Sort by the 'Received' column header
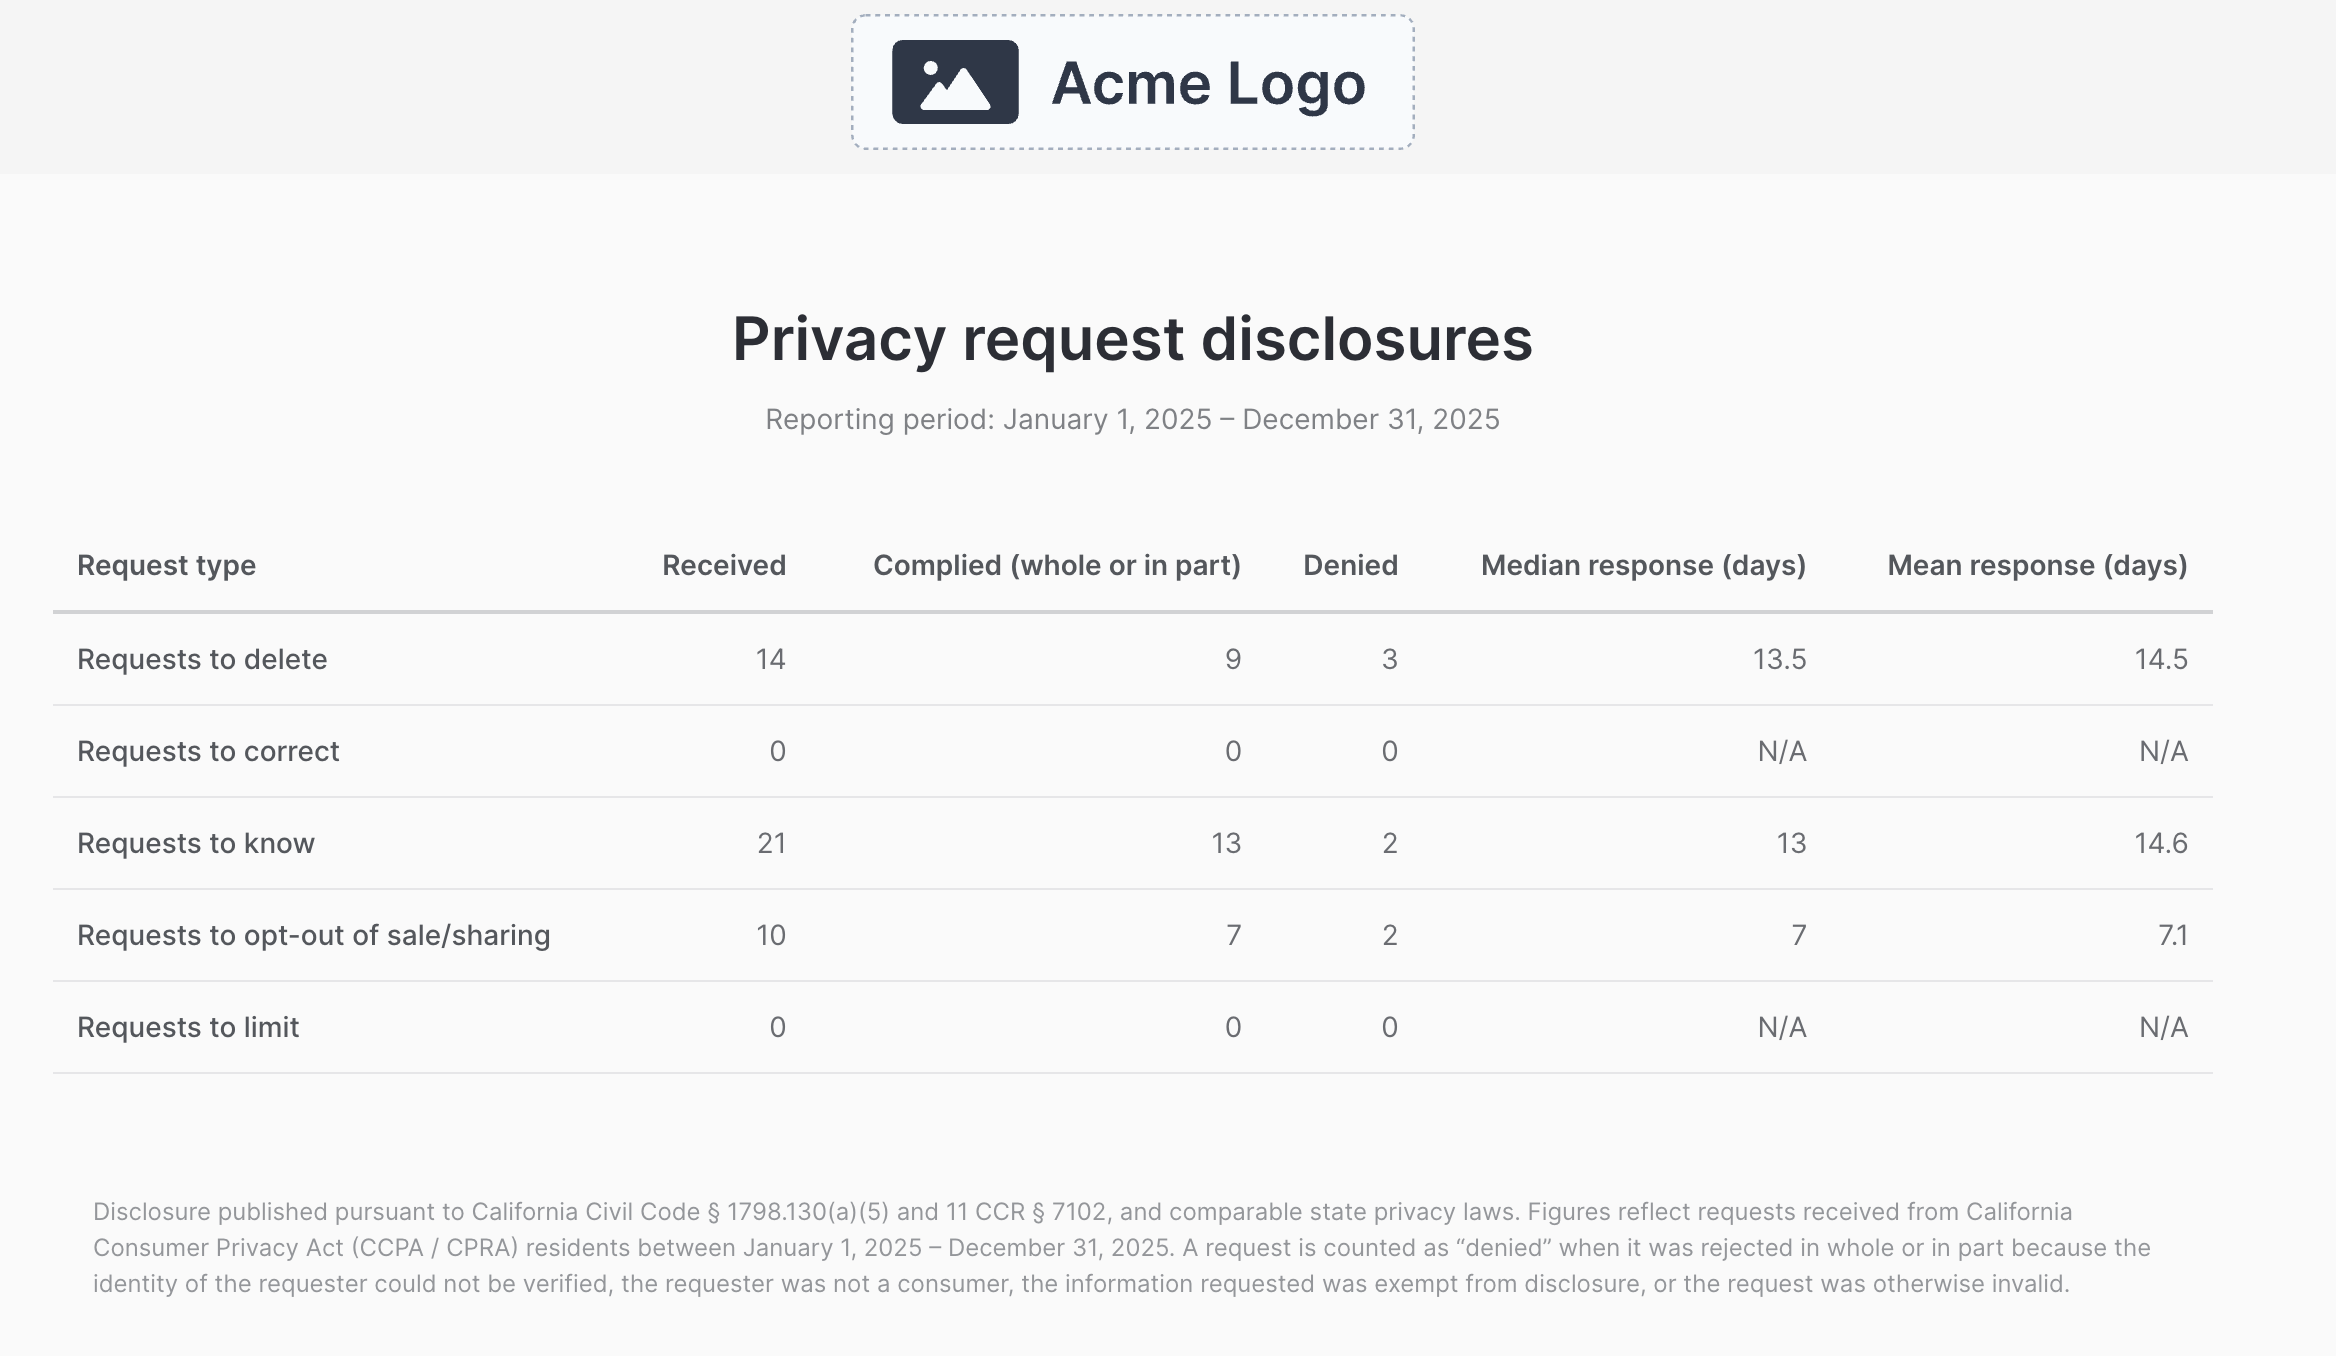 click(723, 565)
